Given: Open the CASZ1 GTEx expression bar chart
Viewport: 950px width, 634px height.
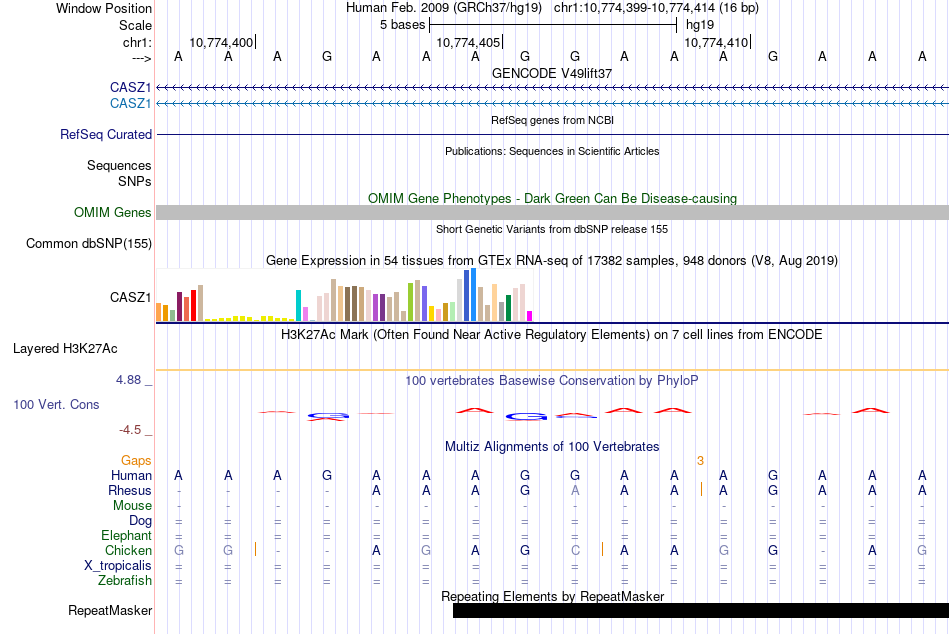Looking at the screenshot, I should 344,295.
